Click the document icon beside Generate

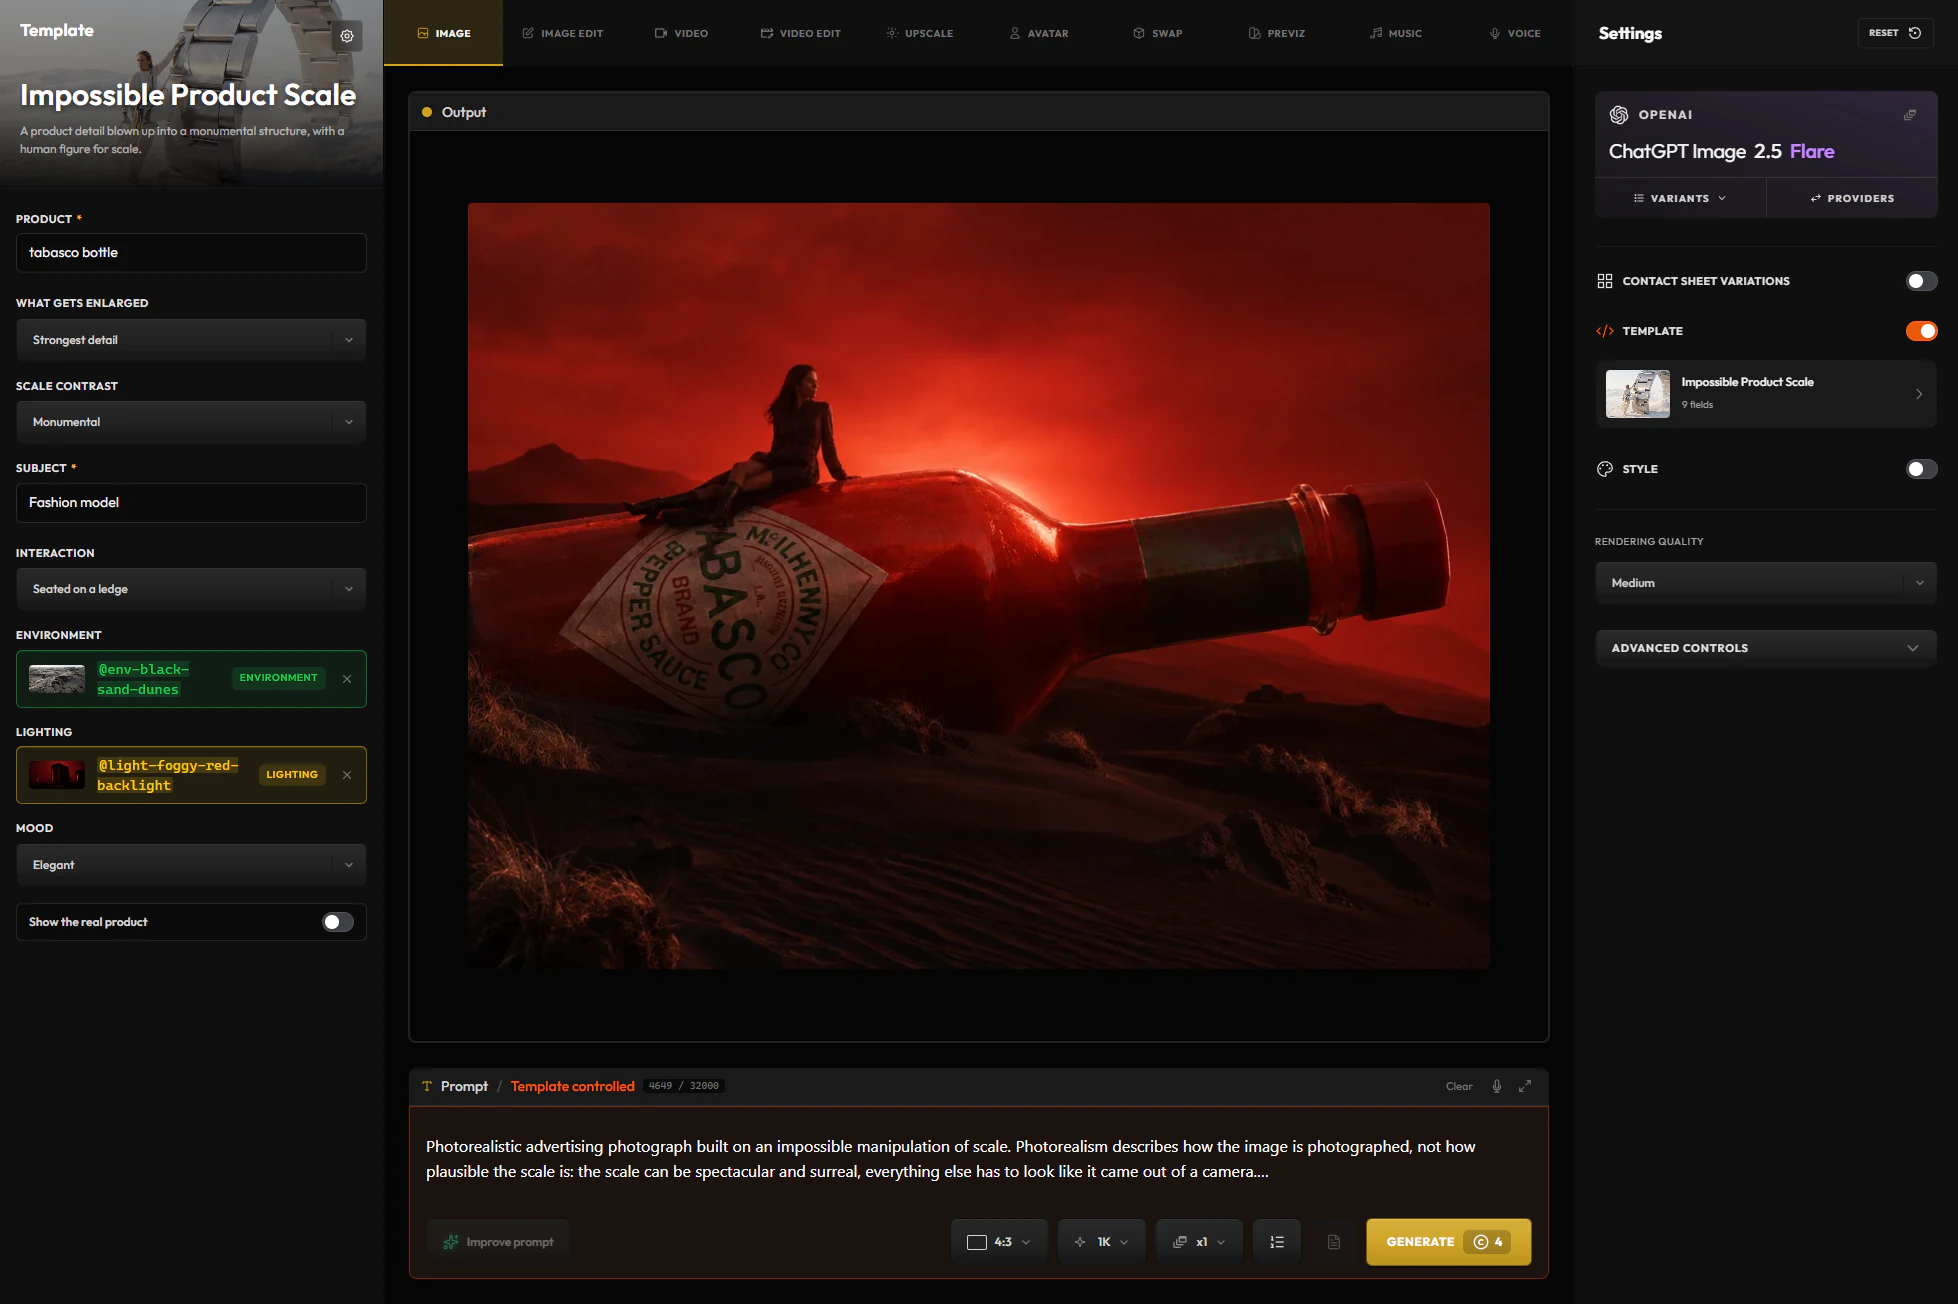[x=1334, y=1242]
